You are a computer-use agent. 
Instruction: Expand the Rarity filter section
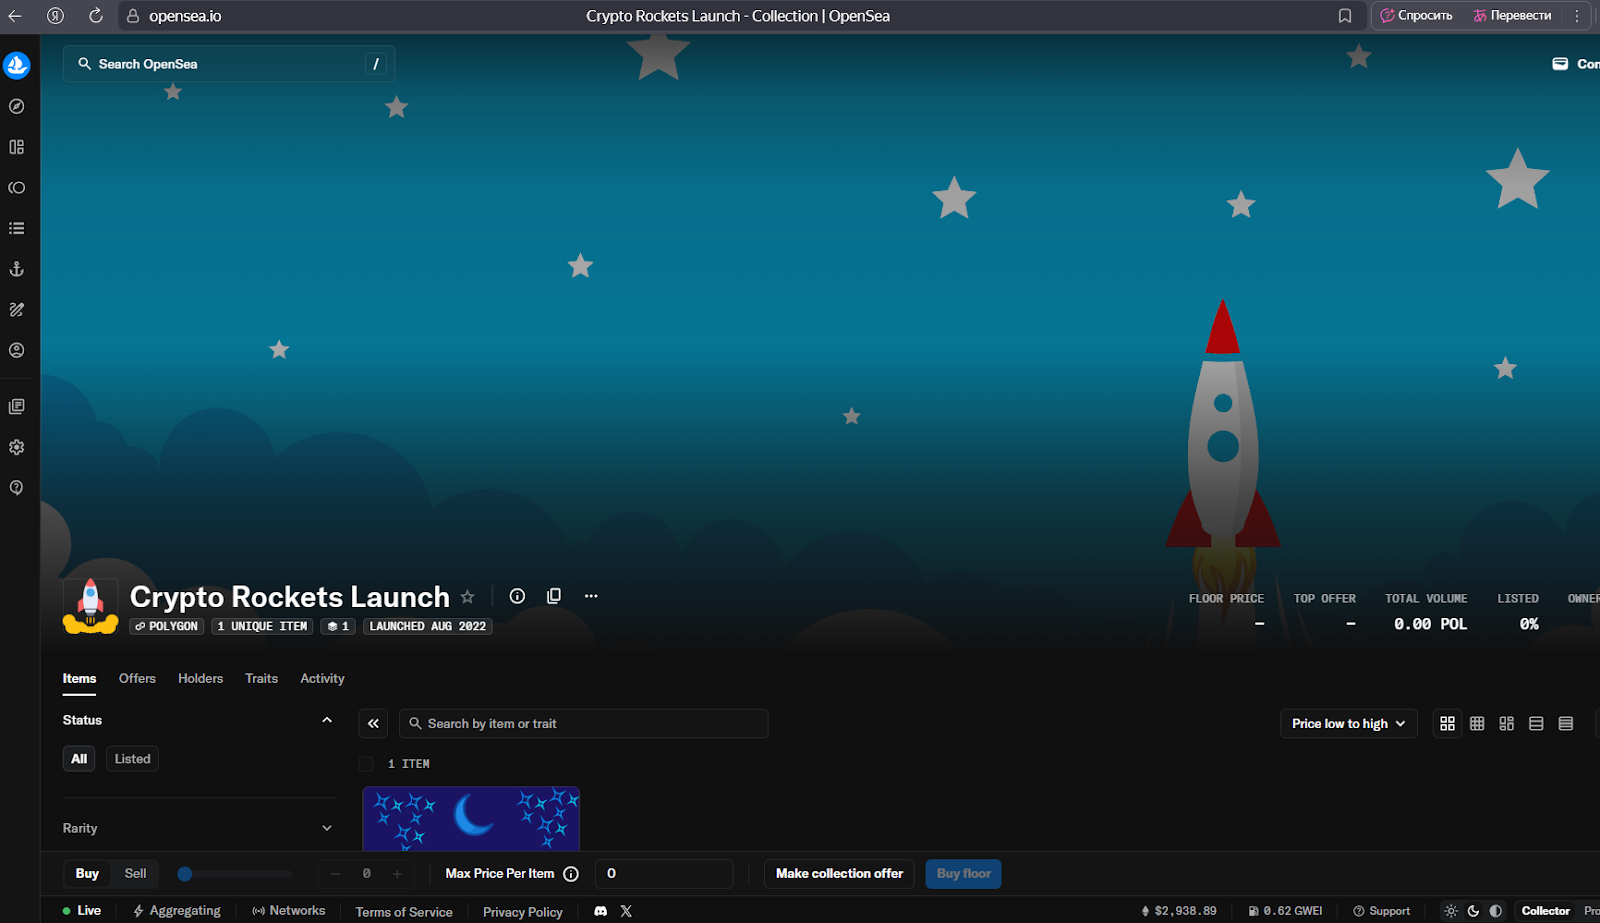tap(327, 828)
